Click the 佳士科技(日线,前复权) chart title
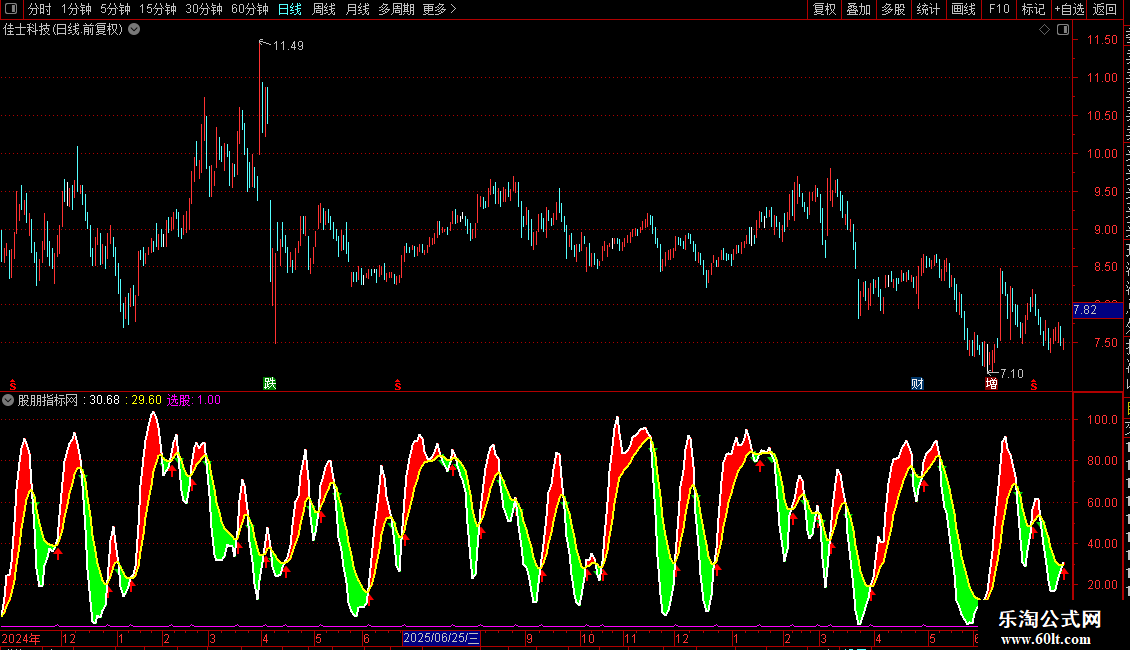Viewport: 1130px width, 650px height. tap(63, 30)
